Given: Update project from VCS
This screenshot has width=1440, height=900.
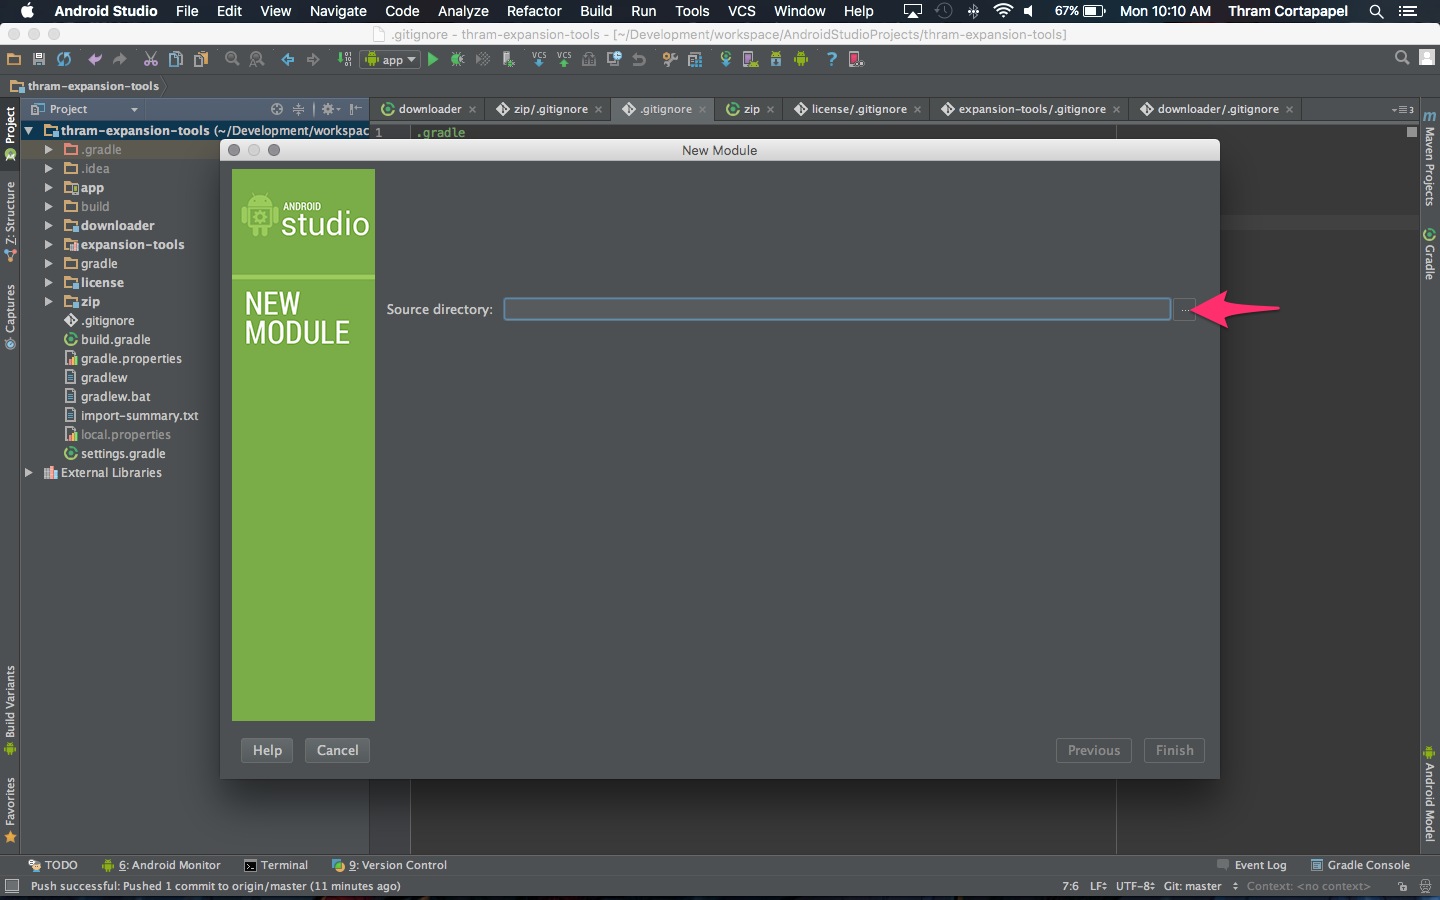Looking at the screenshot, I should (x=538, y=59).
